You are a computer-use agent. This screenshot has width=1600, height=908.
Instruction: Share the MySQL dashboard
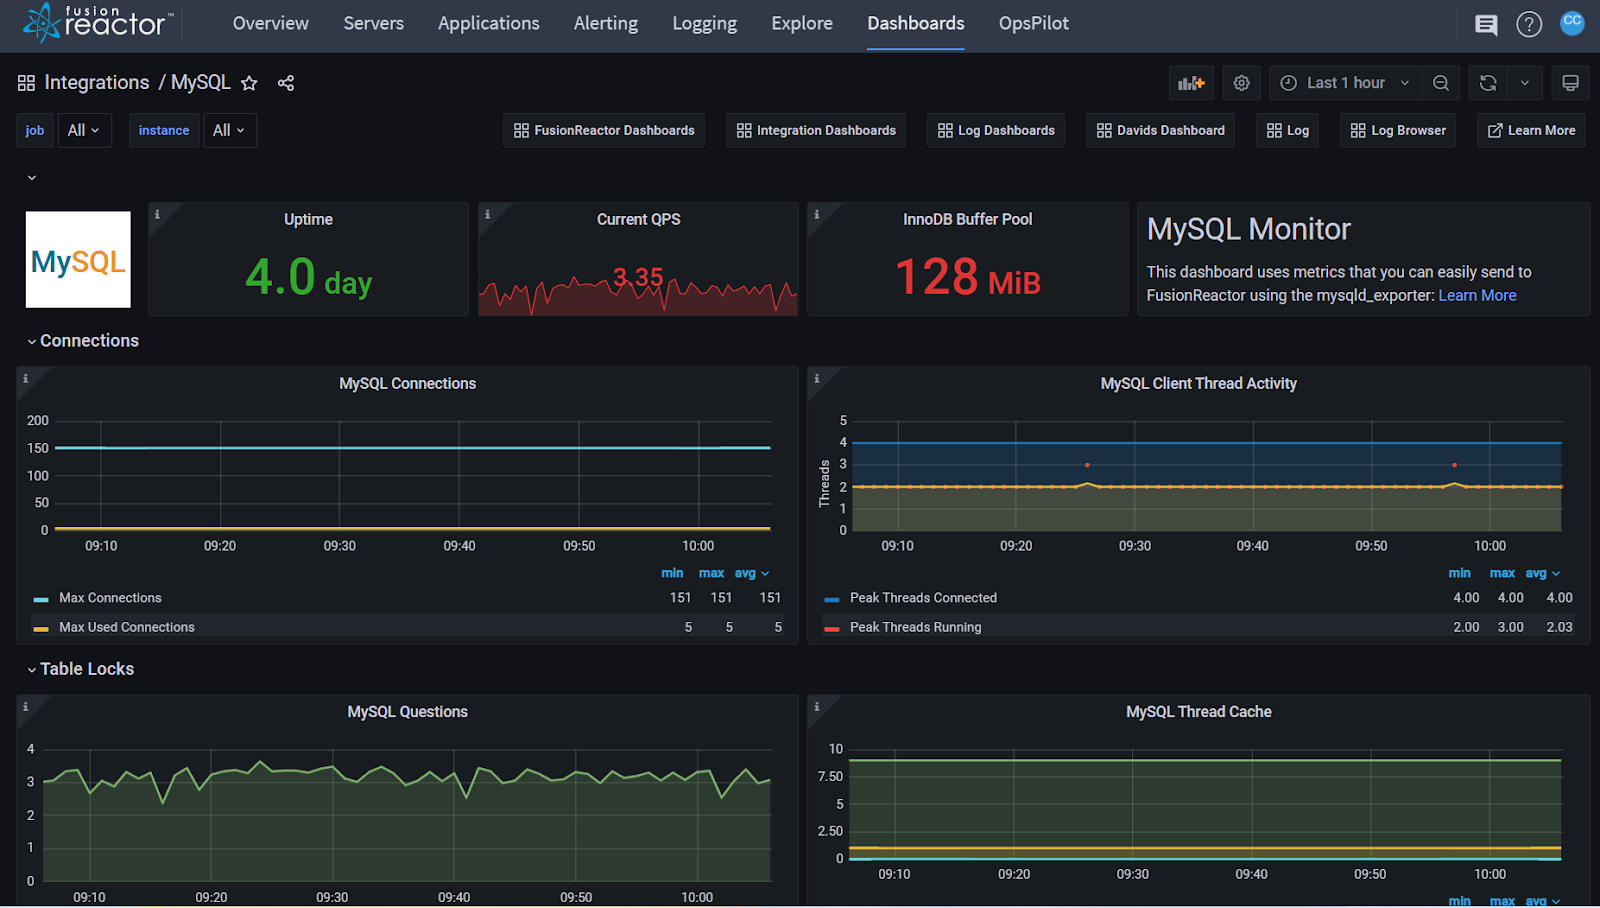286,83
